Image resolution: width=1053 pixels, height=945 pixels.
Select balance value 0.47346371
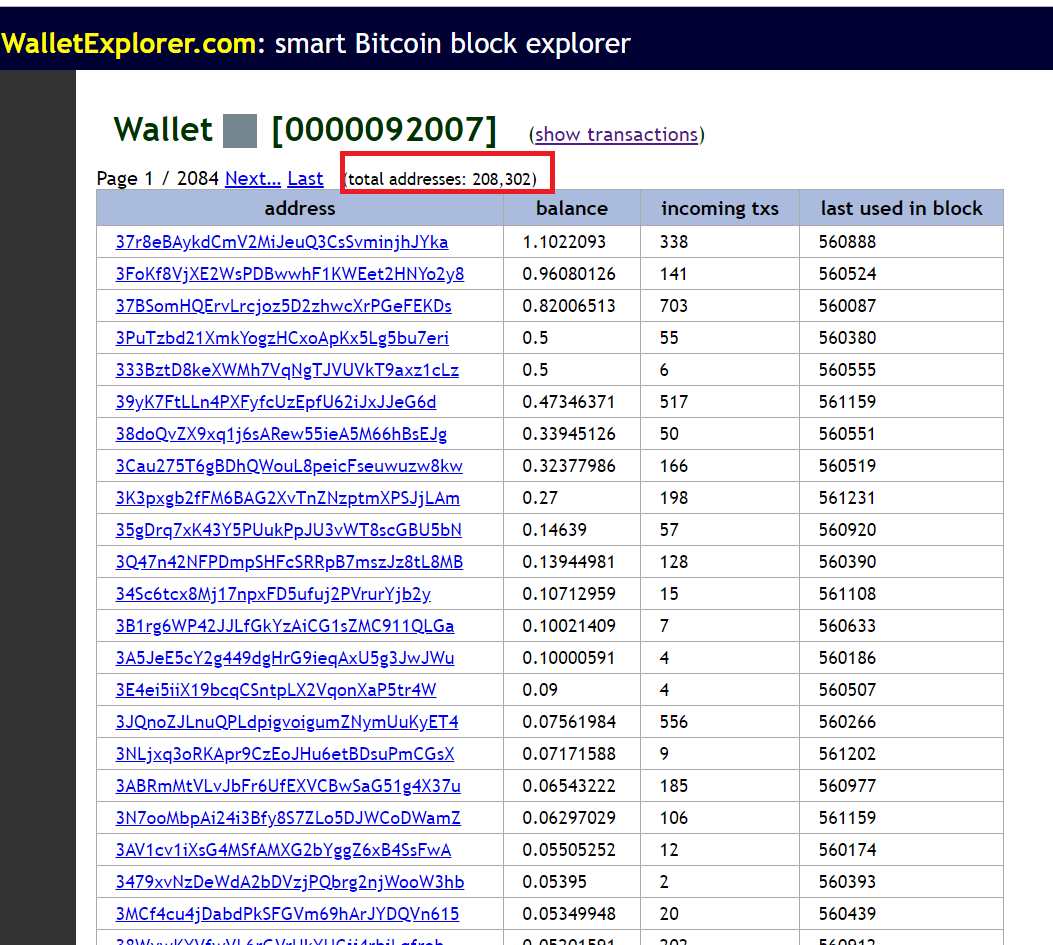pyautogui.click(x=569, y=402)
